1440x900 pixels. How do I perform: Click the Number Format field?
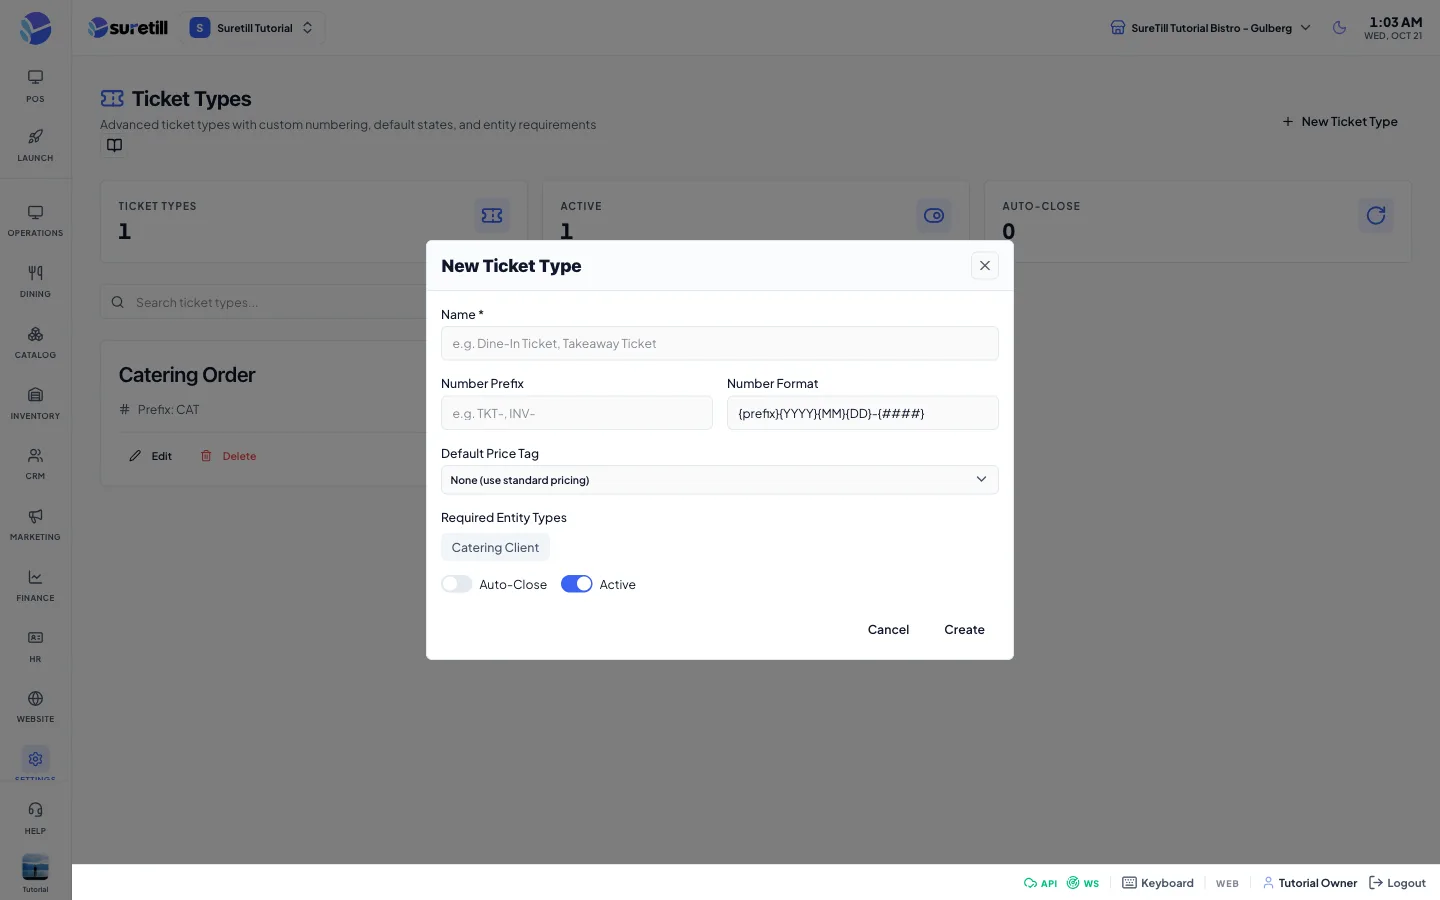[863, 413]
